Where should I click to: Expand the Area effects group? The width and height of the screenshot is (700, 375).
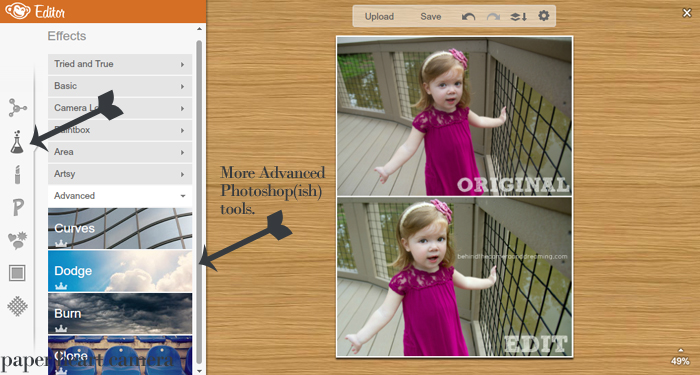120,152
